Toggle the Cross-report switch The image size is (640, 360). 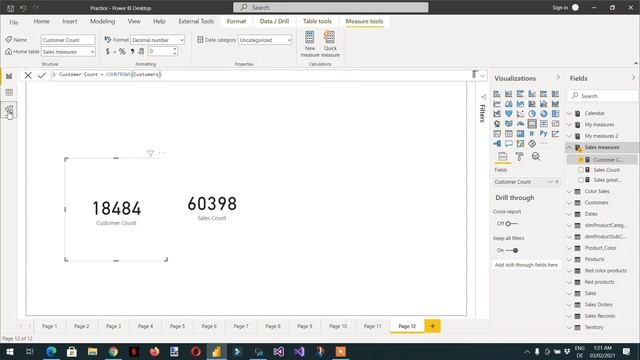[511, 224]
